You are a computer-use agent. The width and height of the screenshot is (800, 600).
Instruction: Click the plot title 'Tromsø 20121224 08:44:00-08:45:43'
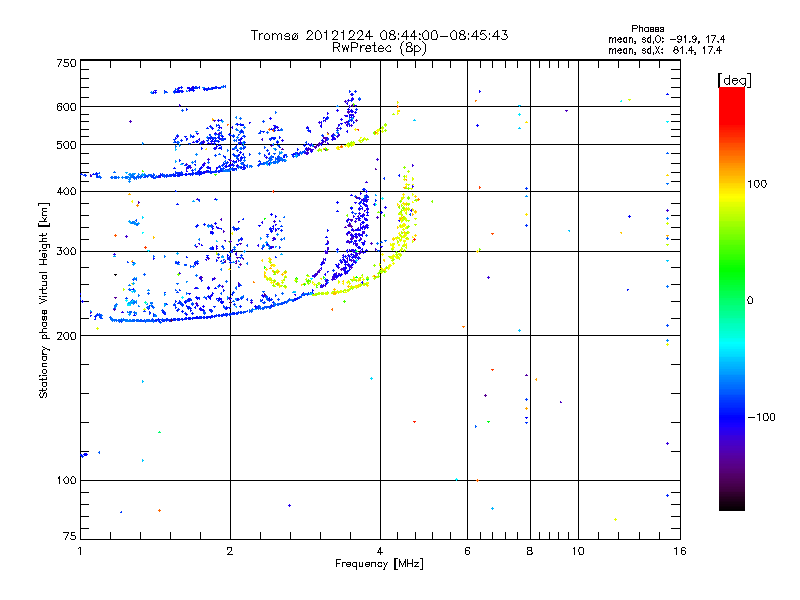[380, 35]
